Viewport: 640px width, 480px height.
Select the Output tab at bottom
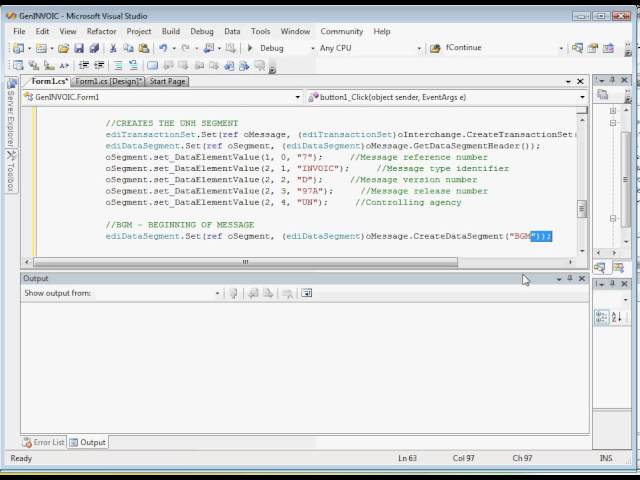tap(87, 442)
